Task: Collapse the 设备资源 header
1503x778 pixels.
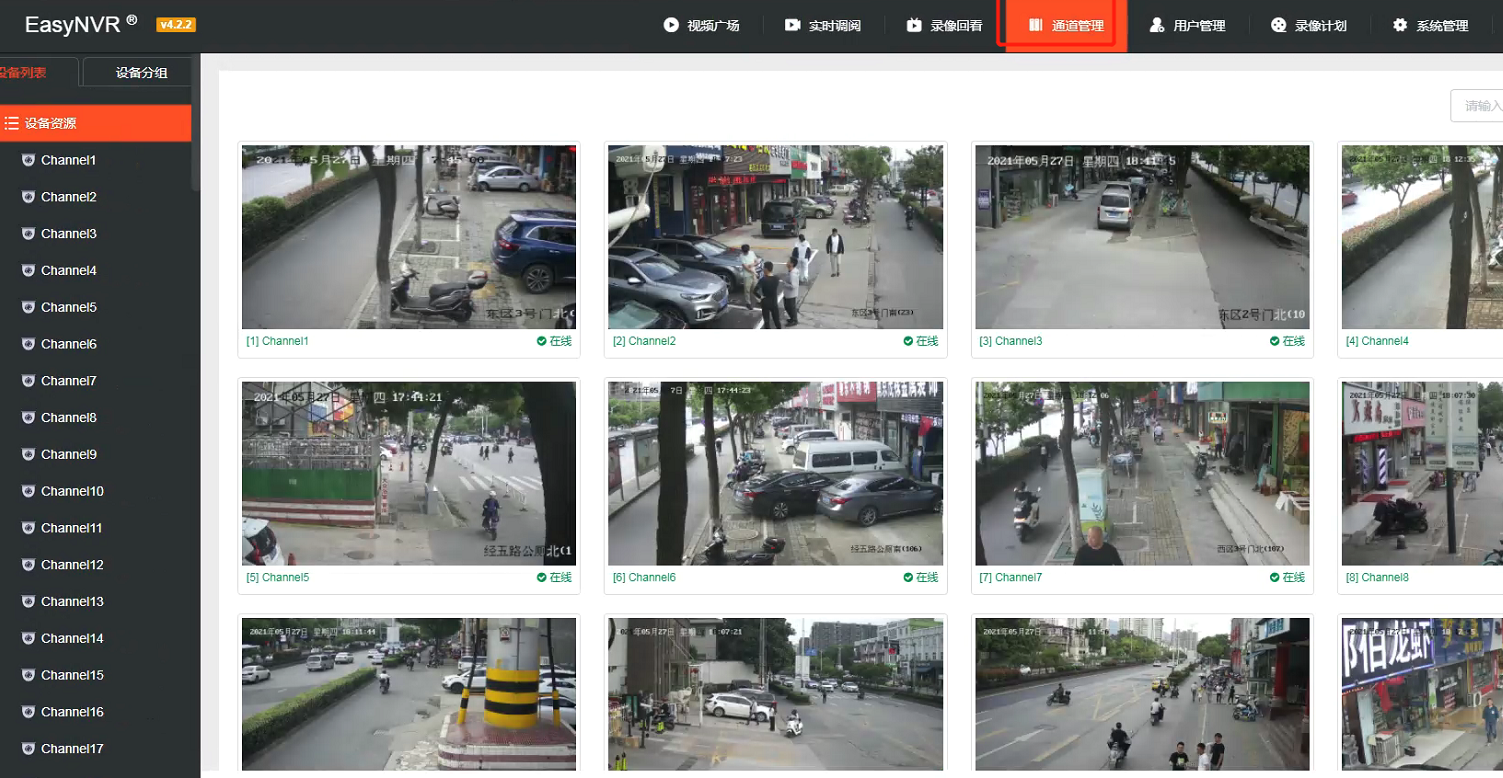Action: point(95,123)
